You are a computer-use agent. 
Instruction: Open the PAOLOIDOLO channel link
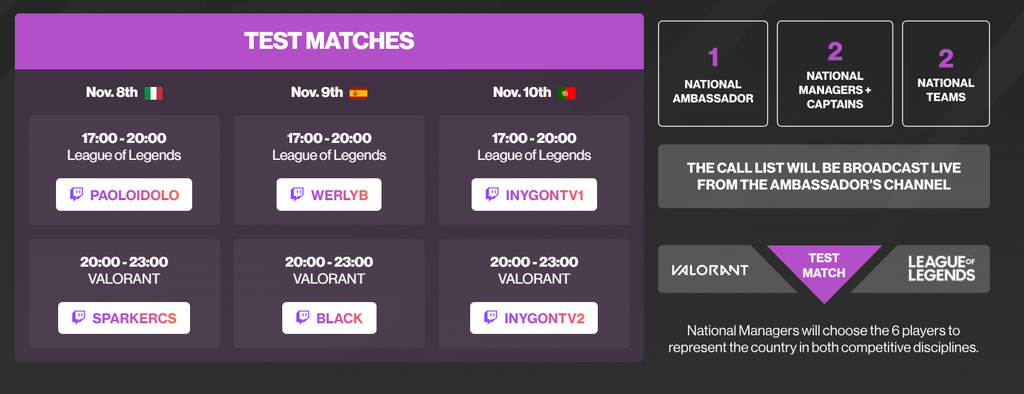pos(124,195)
